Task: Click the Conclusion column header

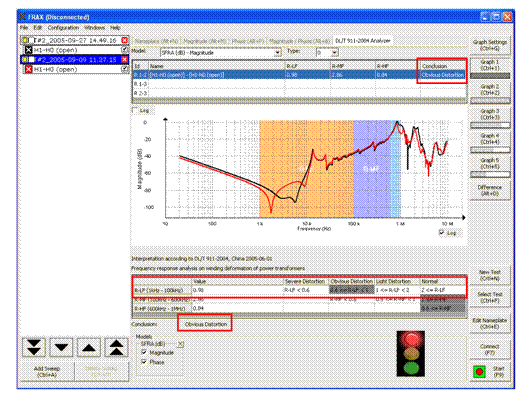Action: point(443,66)
